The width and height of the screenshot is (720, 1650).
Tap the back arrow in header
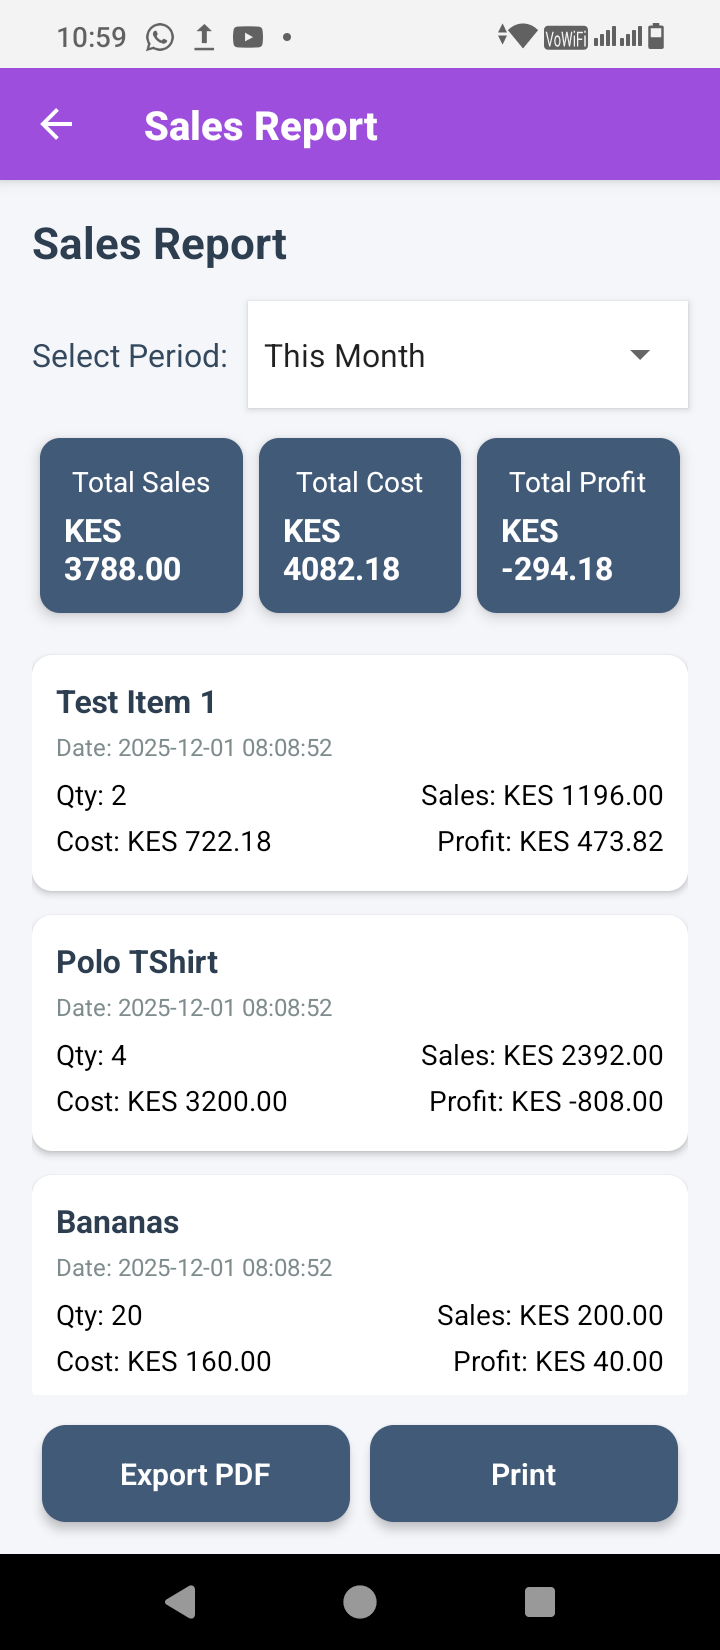pos(56,125)
